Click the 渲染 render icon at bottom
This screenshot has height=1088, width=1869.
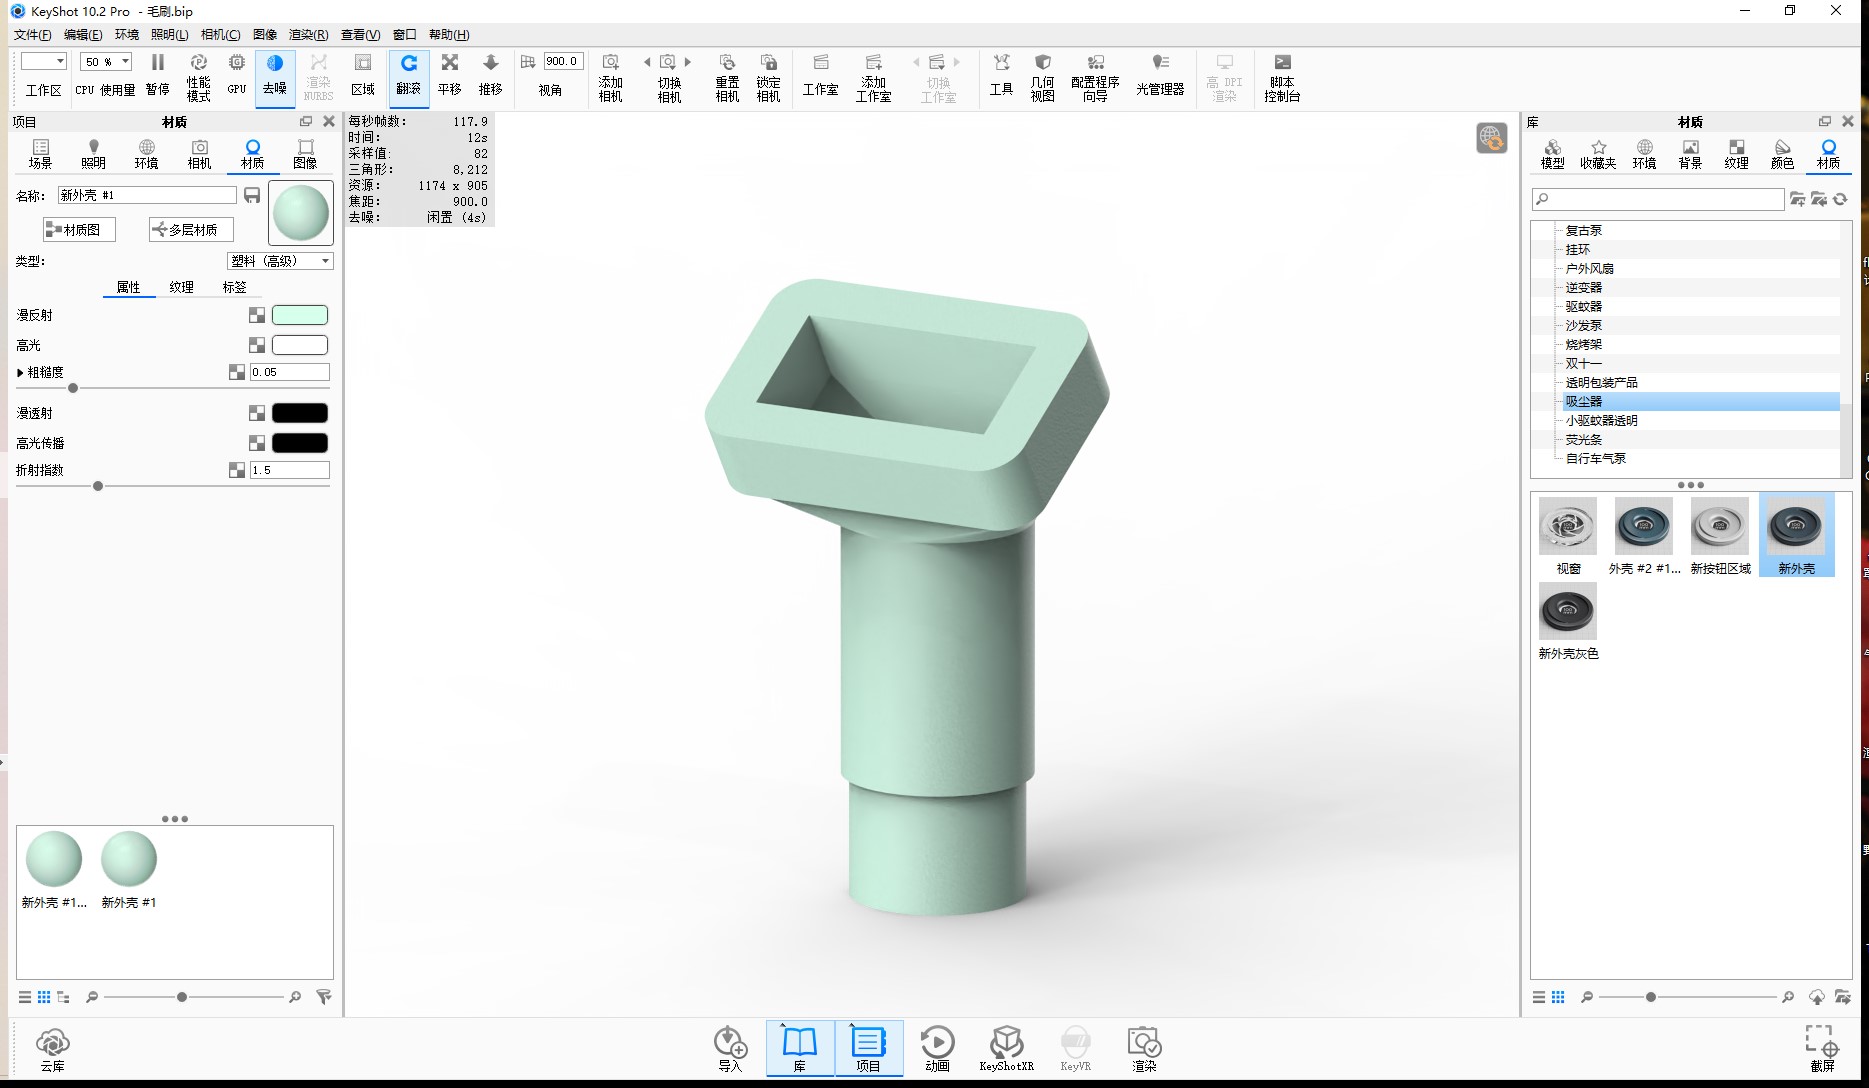click(x=1144, y=1048)
